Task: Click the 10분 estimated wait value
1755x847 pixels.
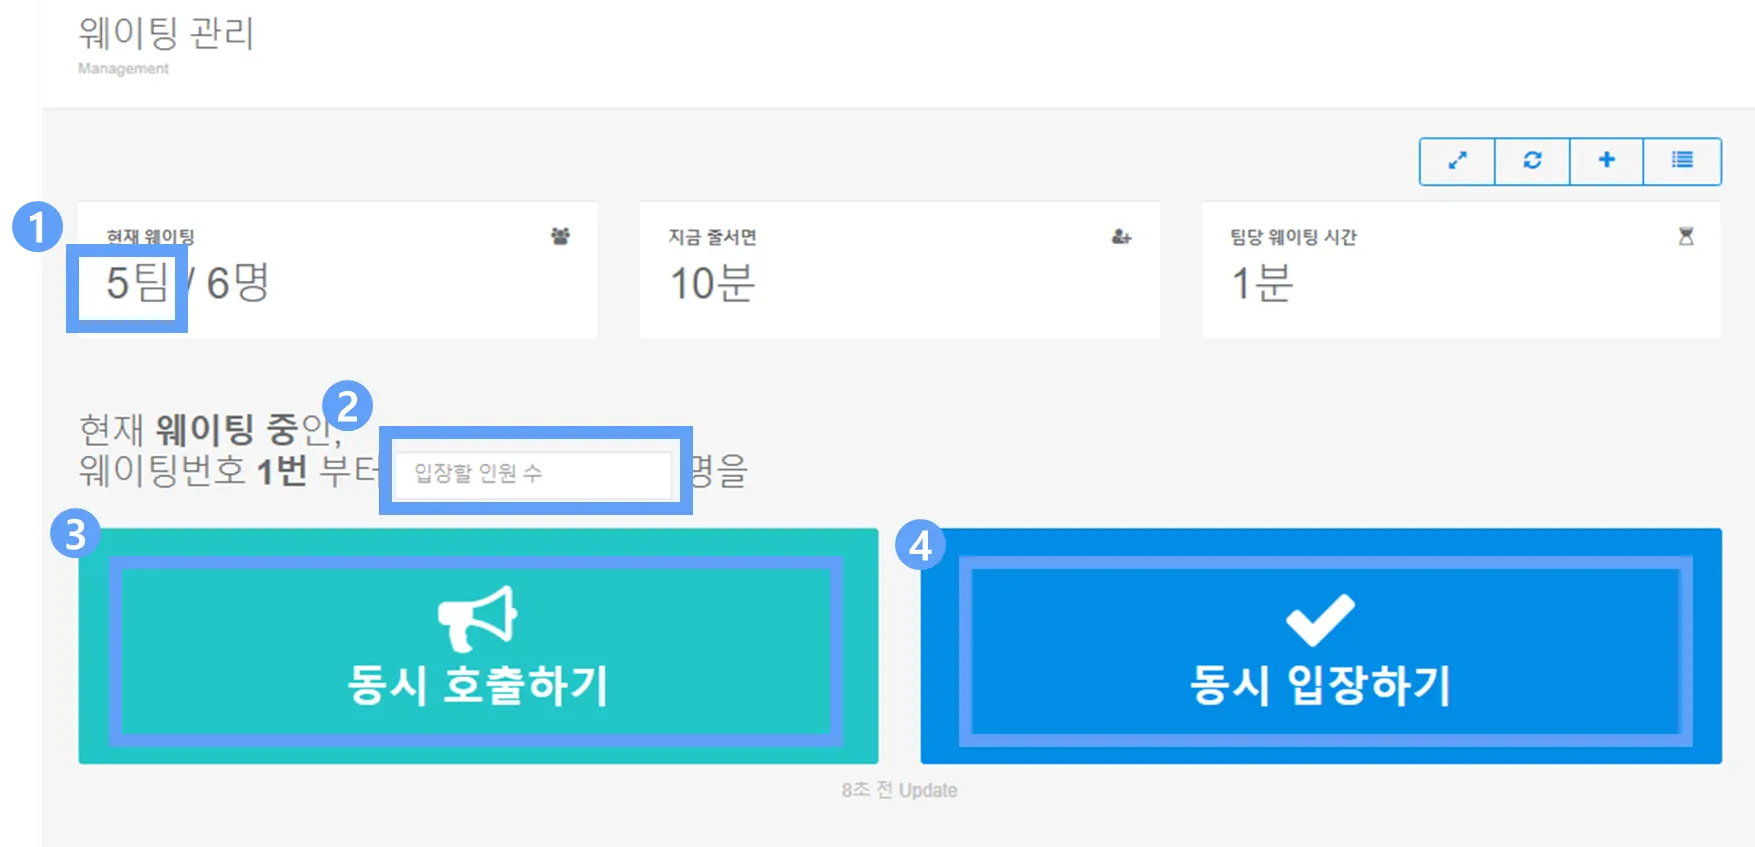Action: [712, 283]
